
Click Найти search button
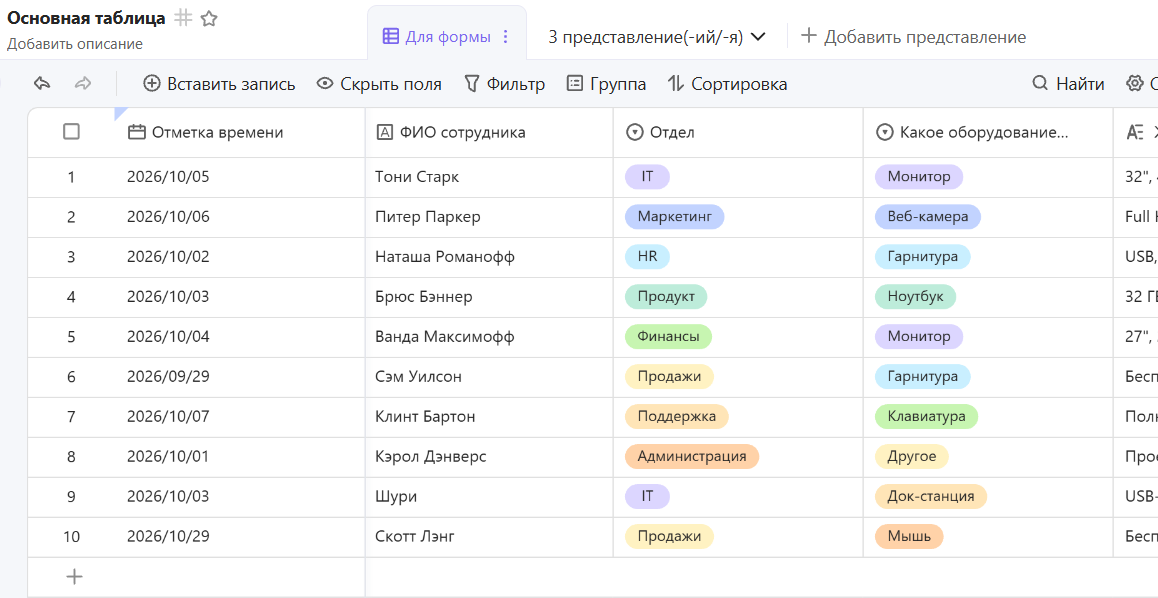[1068, 84]
